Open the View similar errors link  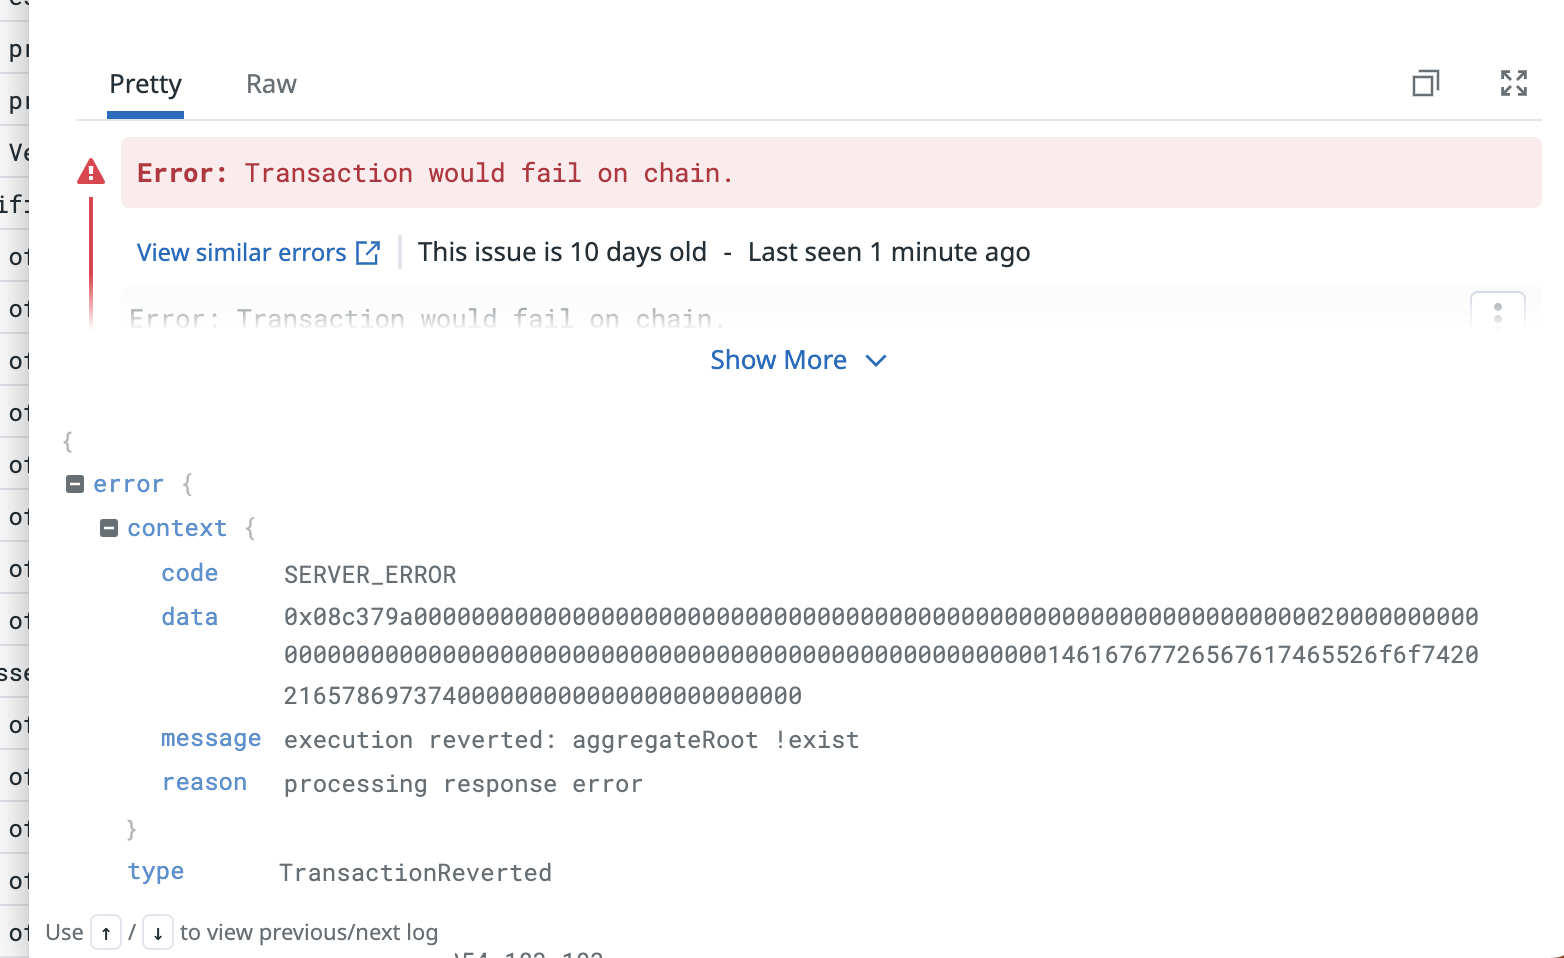(240, 252)
